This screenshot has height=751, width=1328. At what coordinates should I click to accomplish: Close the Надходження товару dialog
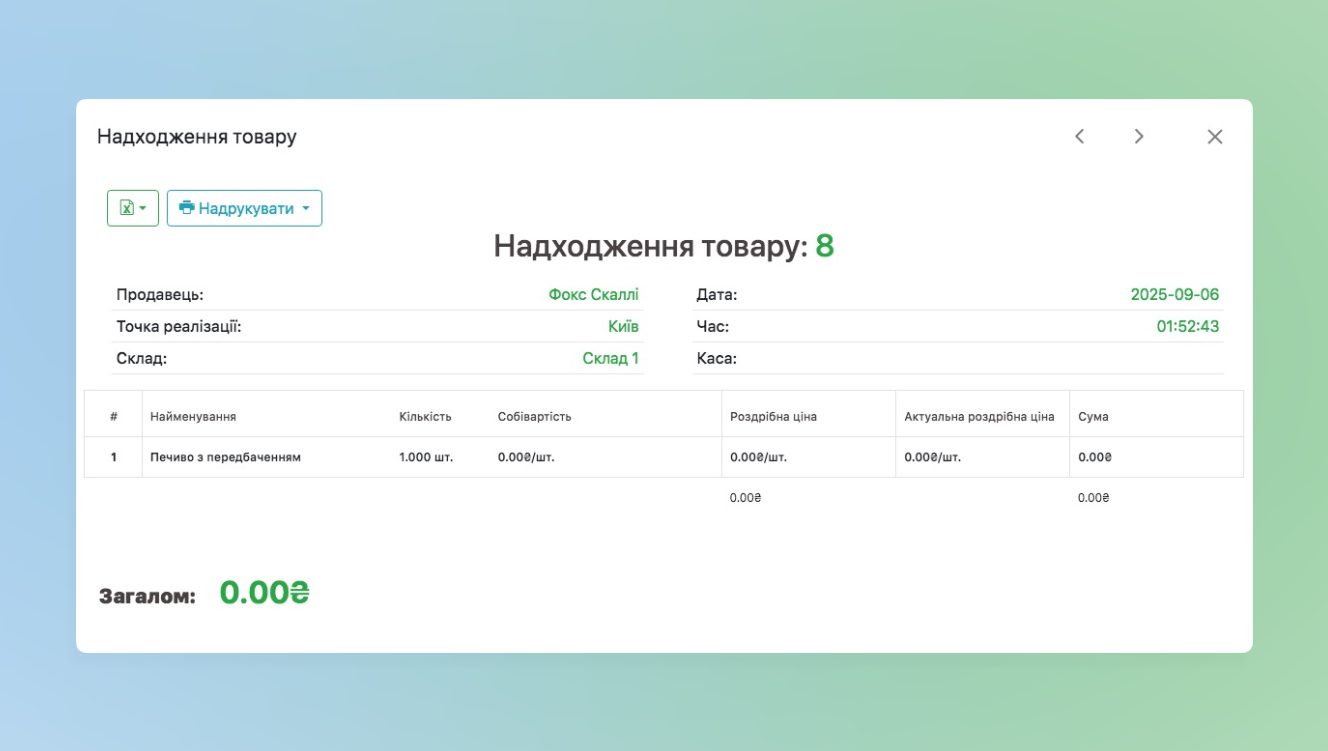1214,137
